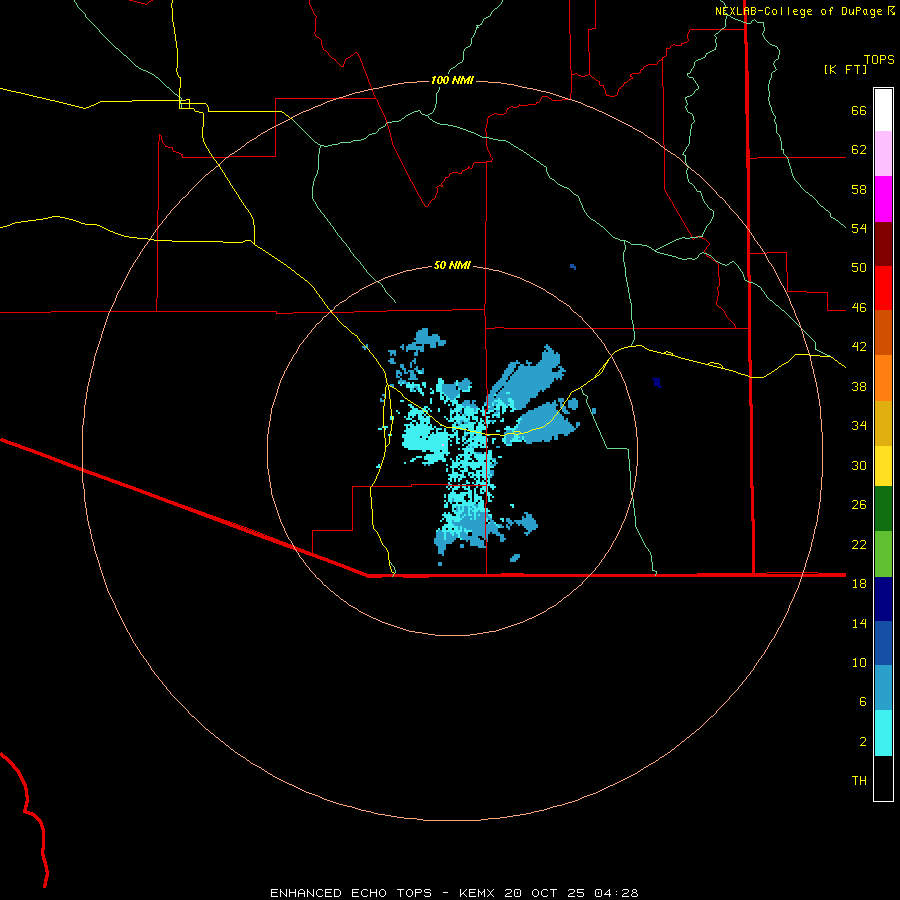The image size is (900, 900).
Task: Click the "34" legend value
Action: tap(859, 426)
